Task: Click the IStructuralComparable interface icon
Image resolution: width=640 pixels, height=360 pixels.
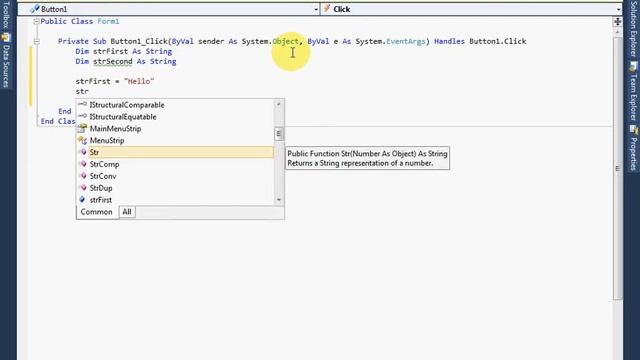Action: click(x=82, y=104)
